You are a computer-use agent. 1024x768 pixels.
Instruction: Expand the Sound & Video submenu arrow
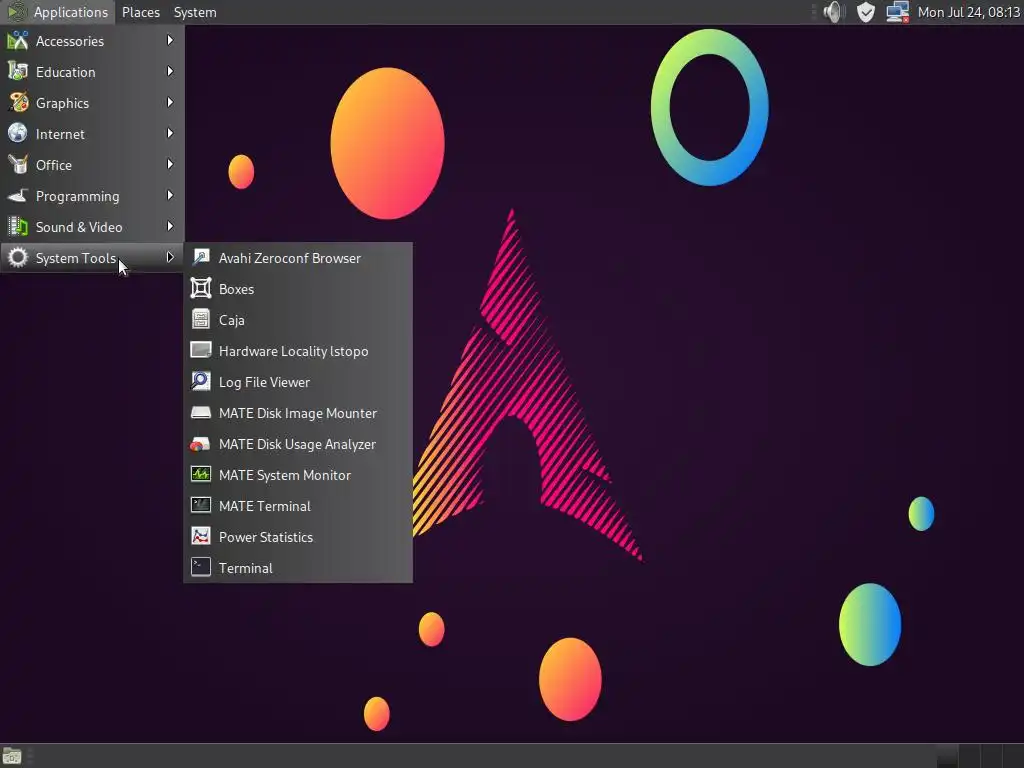tap(170, 227)
